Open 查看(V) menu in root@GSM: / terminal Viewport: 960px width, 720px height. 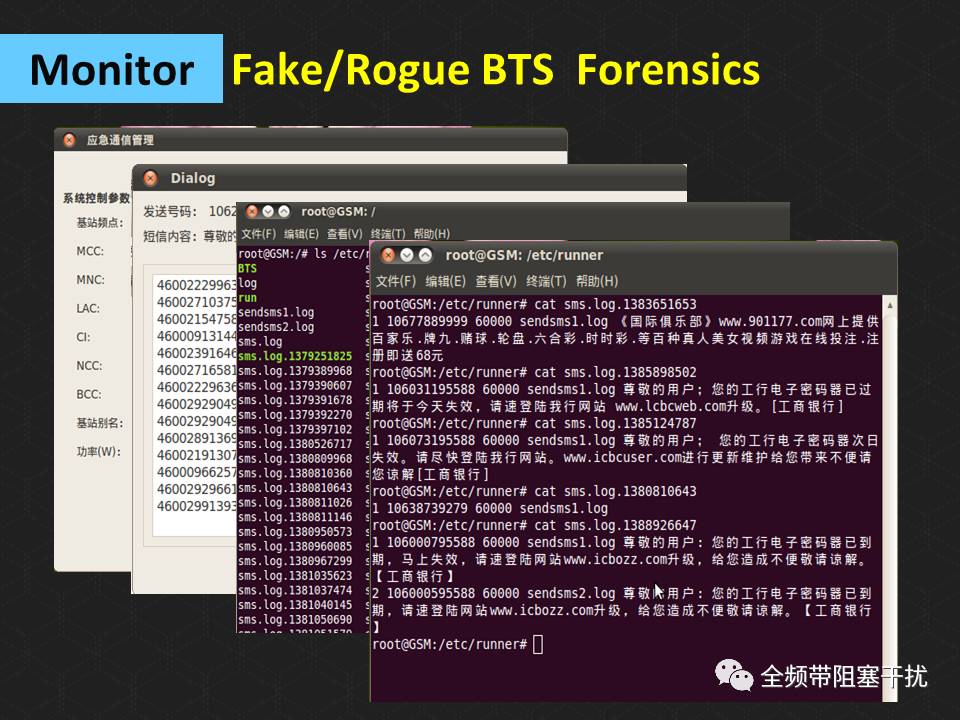(x=345, y=234)
